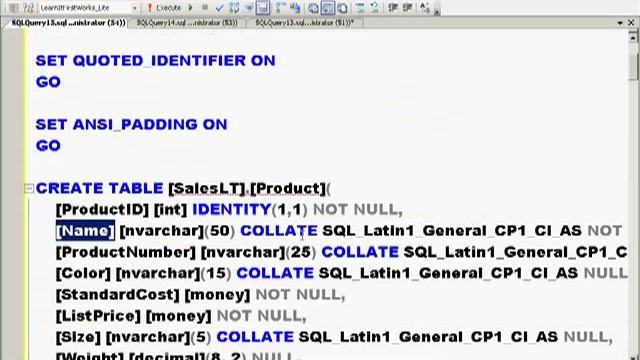Open the Query Options icon
Image resolution: width=640 pixels, height=360 pixels.
[249, 7]
